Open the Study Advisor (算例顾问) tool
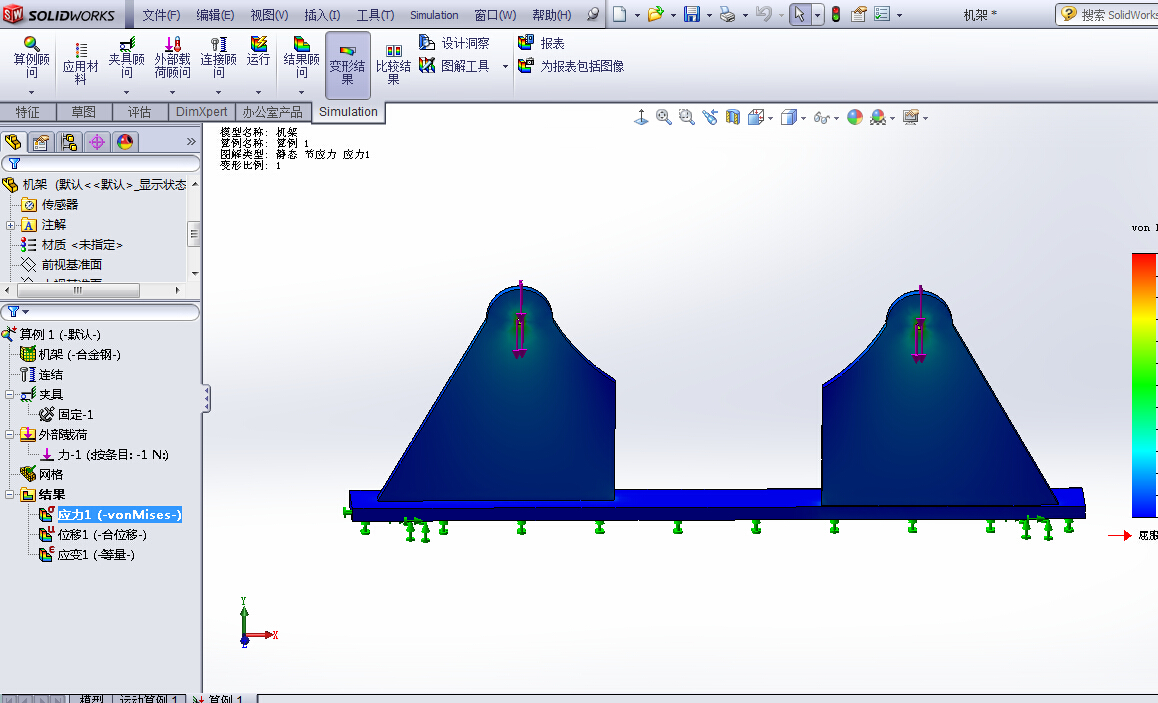The image size is (1158, 703). (x=31, y=58)
